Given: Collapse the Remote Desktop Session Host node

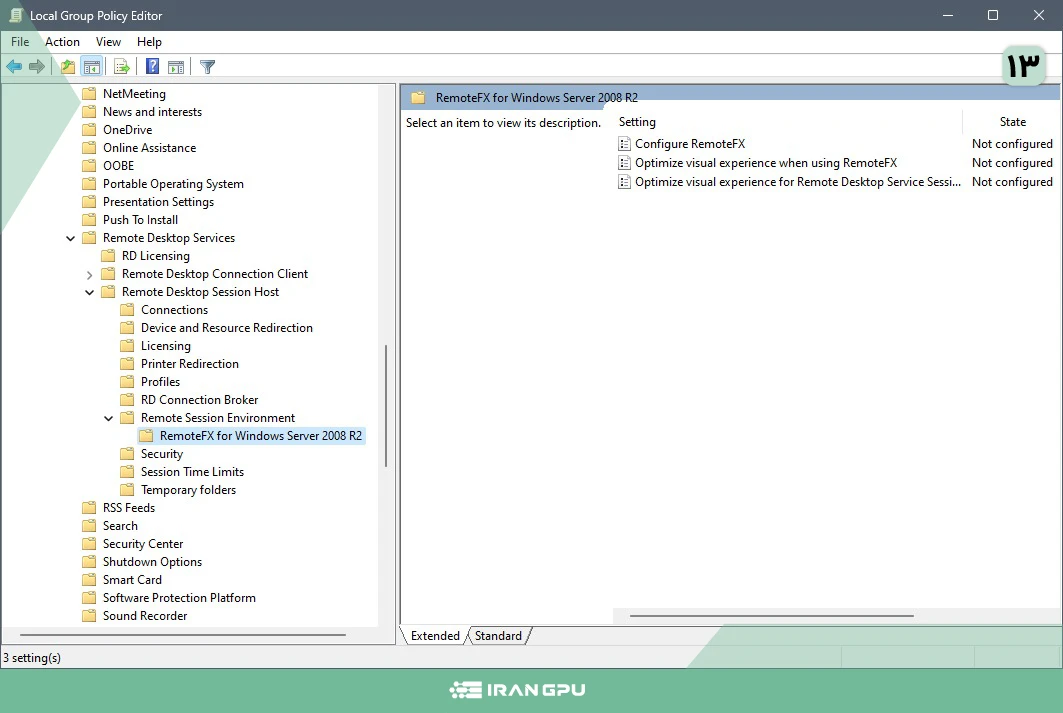Looking at the screenshot, I should click(89, 292).
